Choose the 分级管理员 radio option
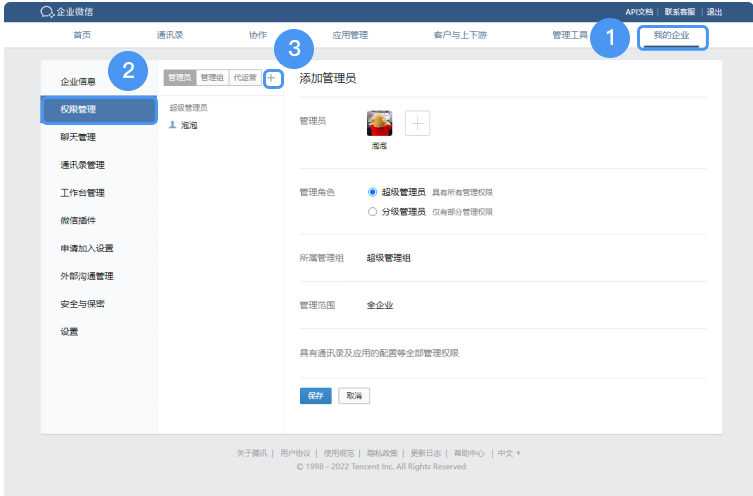The width and height of the screenshot is (753, 496). 373,212
